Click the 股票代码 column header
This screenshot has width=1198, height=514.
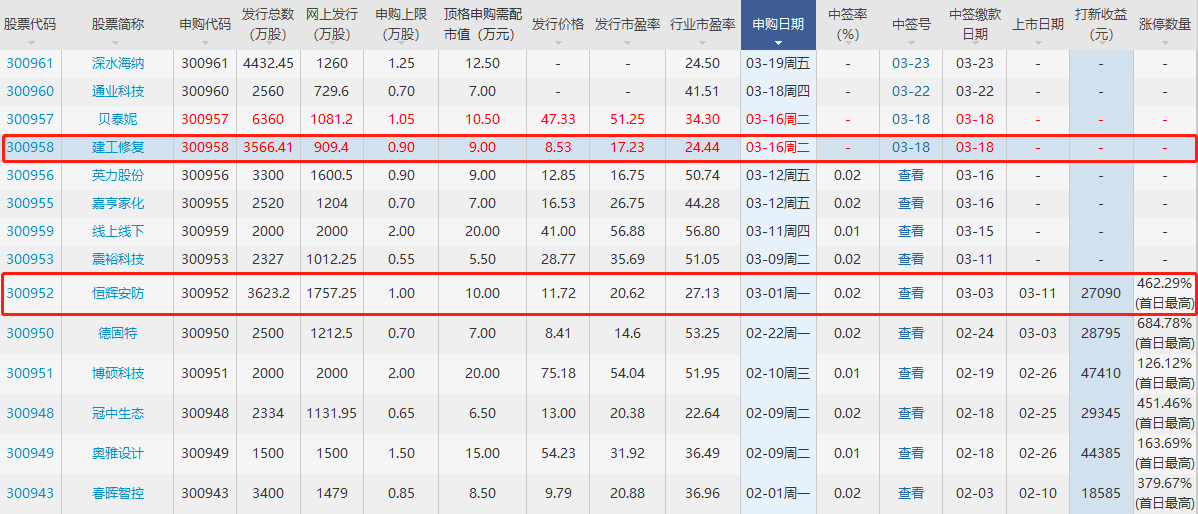coord(30,24)
